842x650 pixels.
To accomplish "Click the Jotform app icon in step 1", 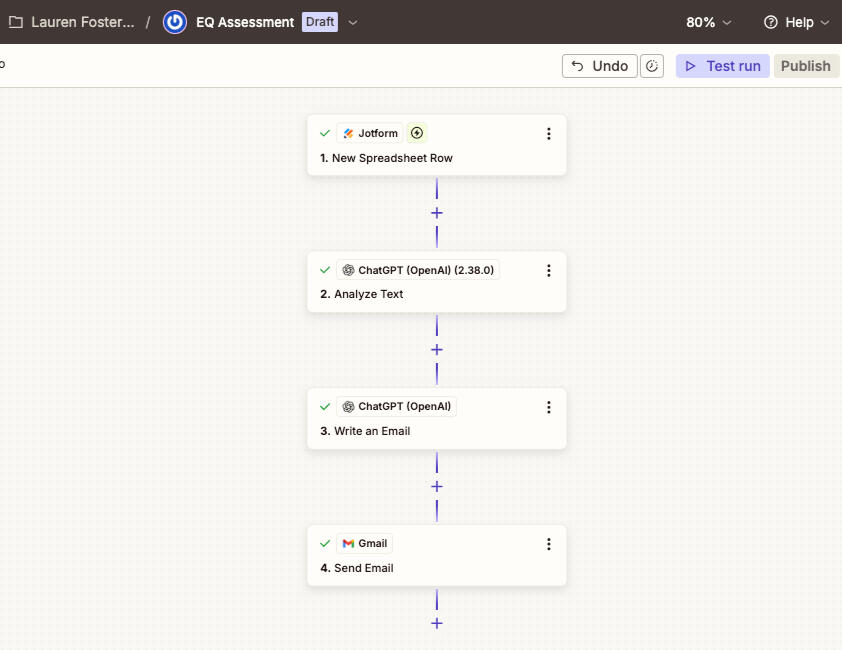I will 348,133.
